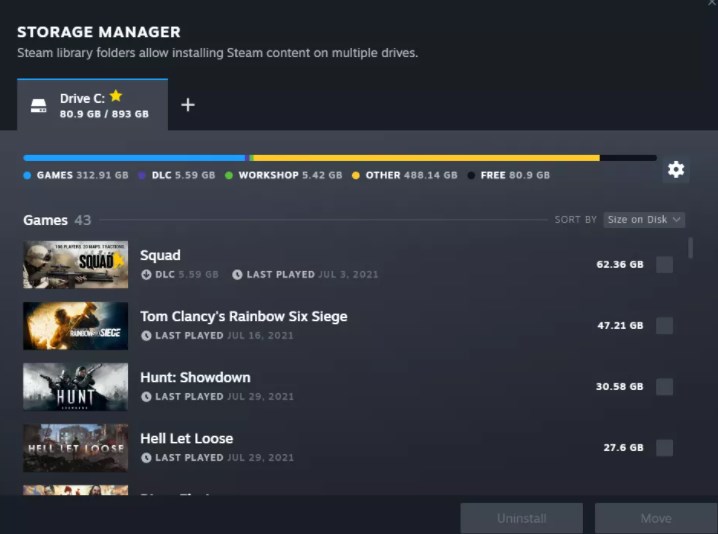The height and width of the screenshot is (534, 718).
Task: Click the 62.36 GB size value
Action: click(620, 265)
